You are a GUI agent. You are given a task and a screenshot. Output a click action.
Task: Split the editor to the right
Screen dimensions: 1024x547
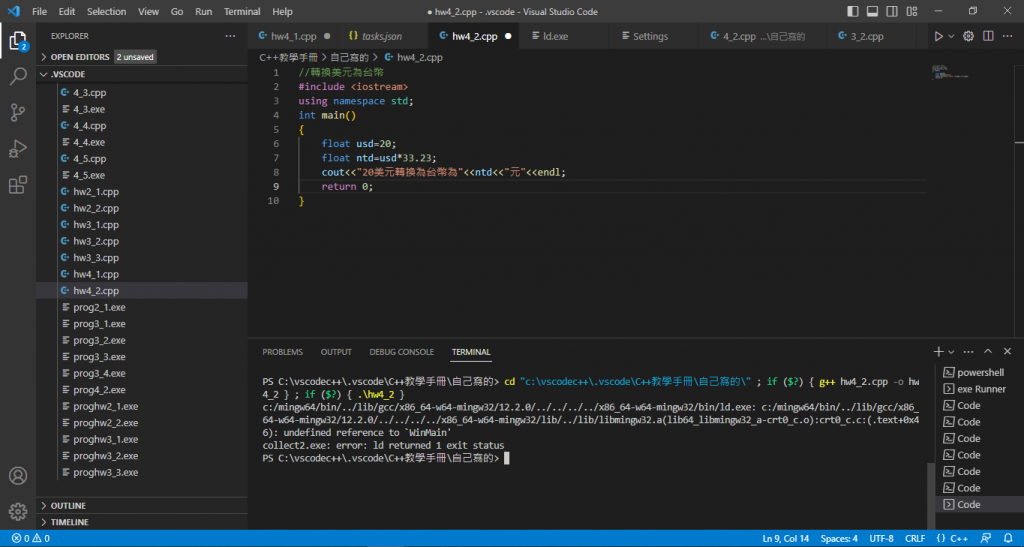pos(989,36)
